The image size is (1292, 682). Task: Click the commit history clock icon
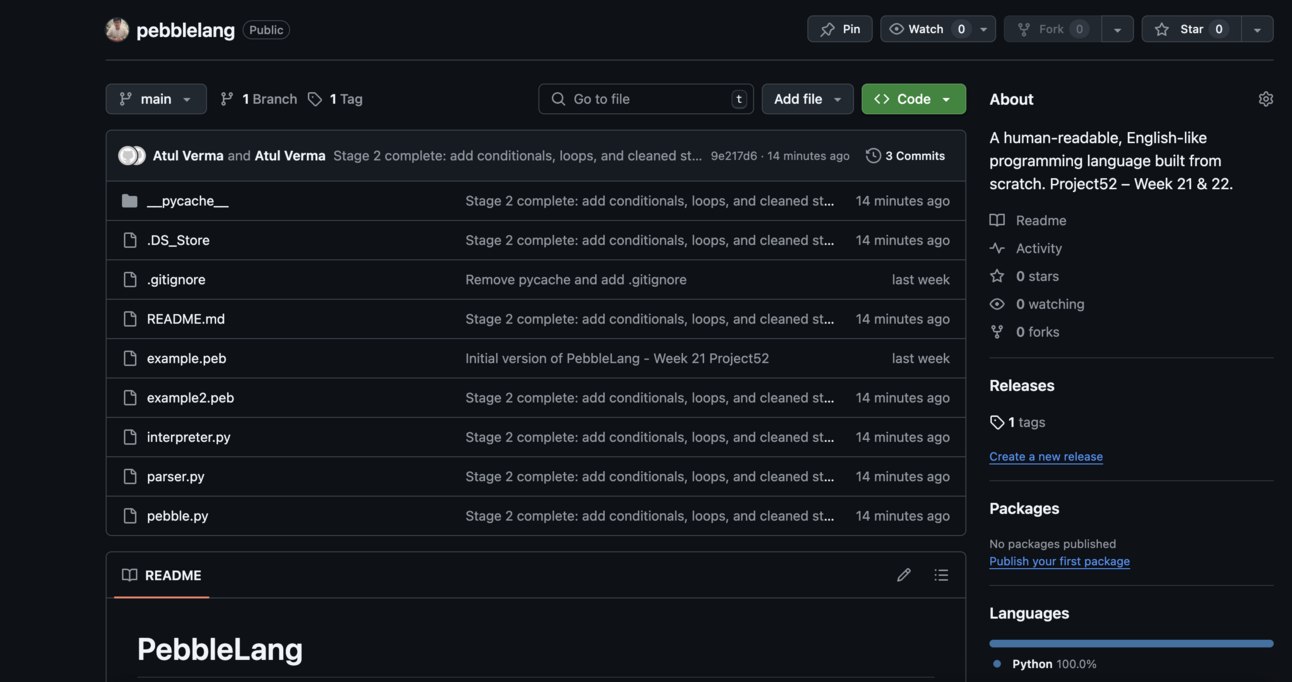(873, 156)
